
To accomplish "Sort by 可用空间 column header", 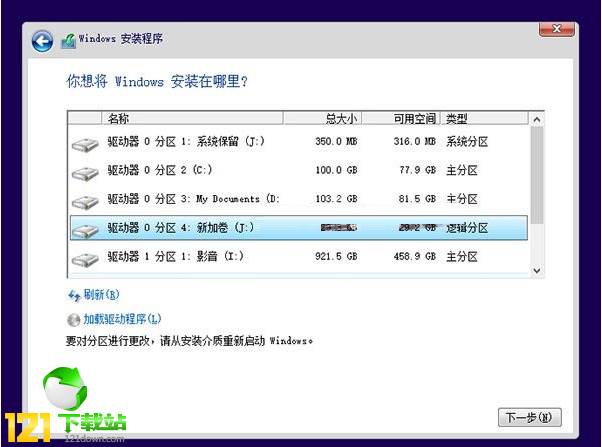I will 401,118.
